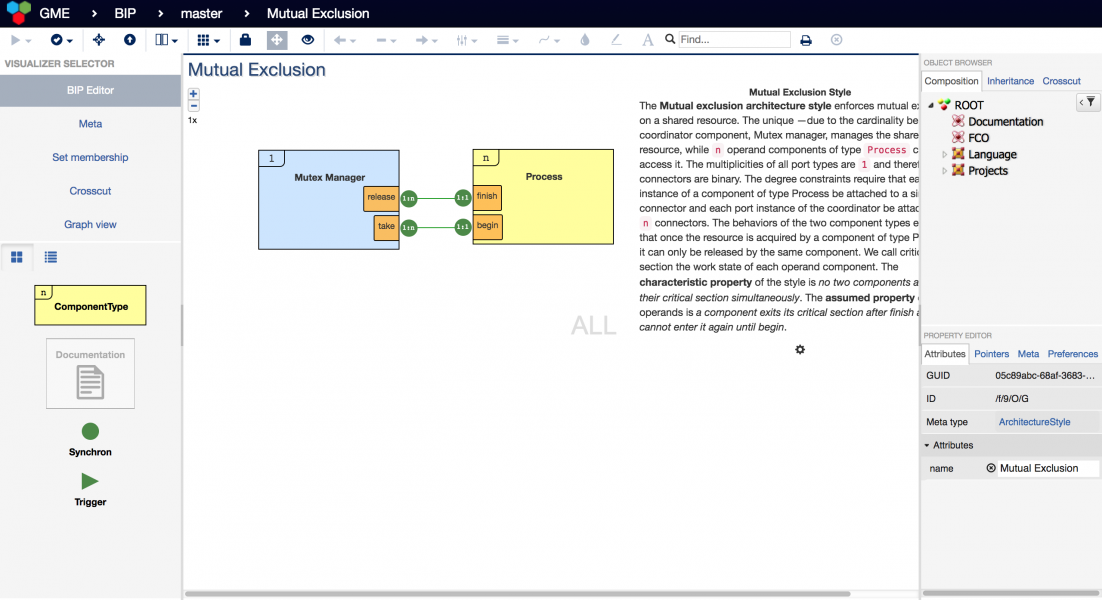Screen dimensions: 1102x600
Task: Click the green Synchron connector icon
Action: pos(90,432)
